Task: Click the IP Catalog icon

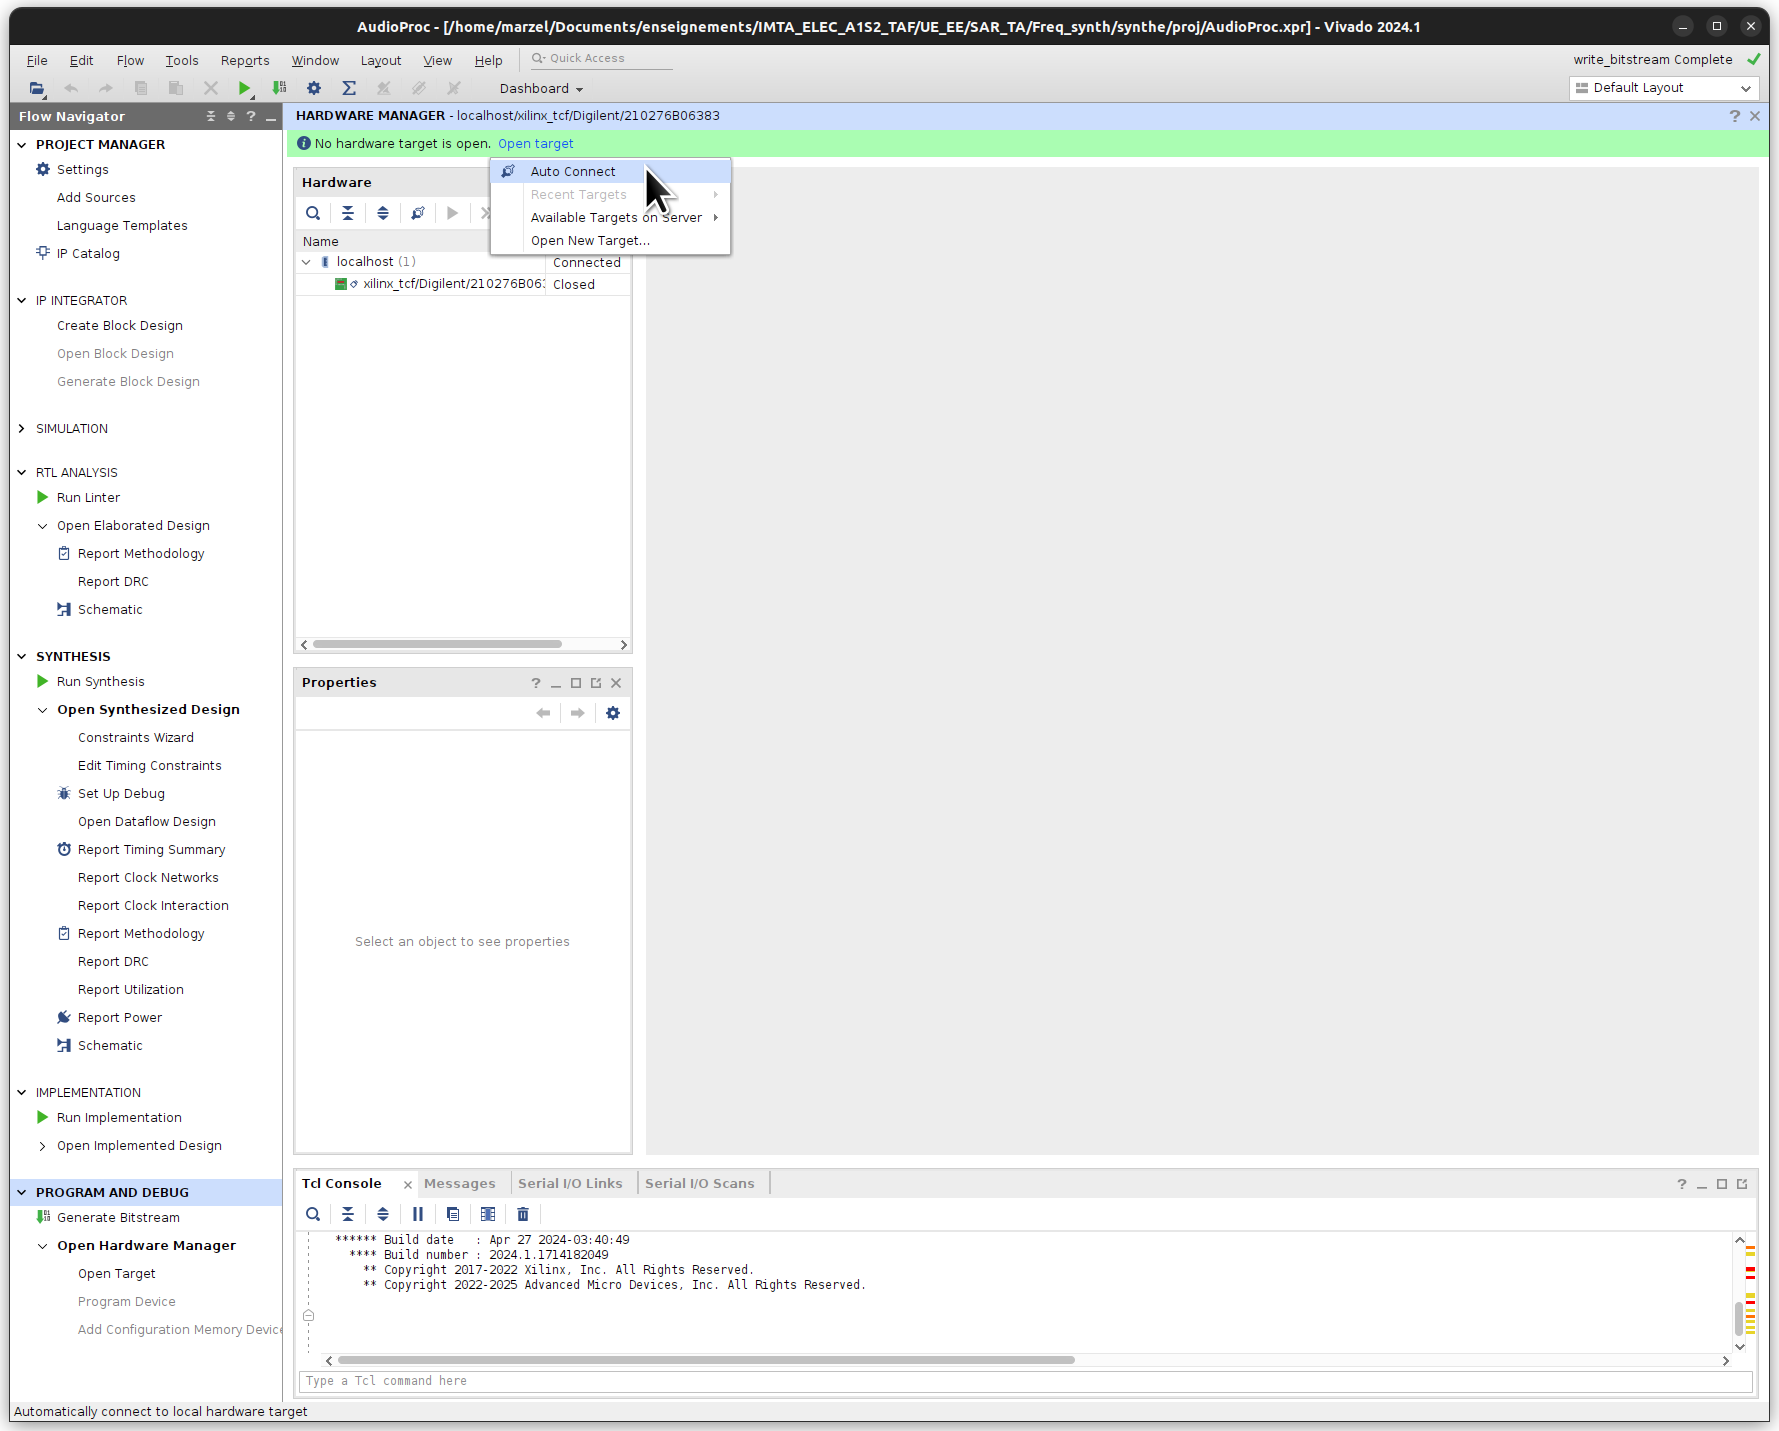Action: [x=43, y=253]
